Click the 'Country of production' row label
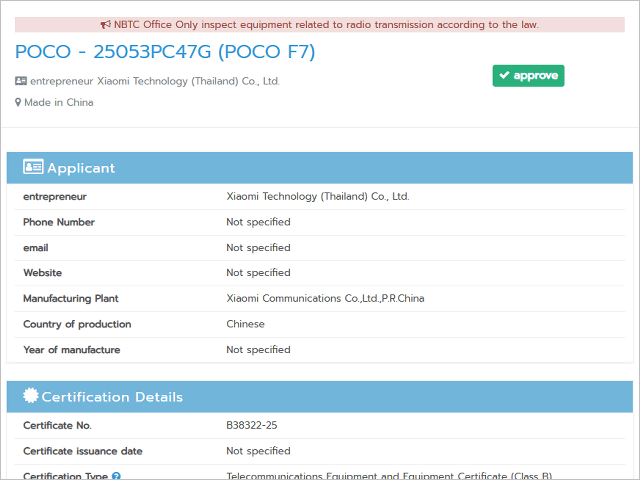 pyautogui.click(x=77, y=324)
